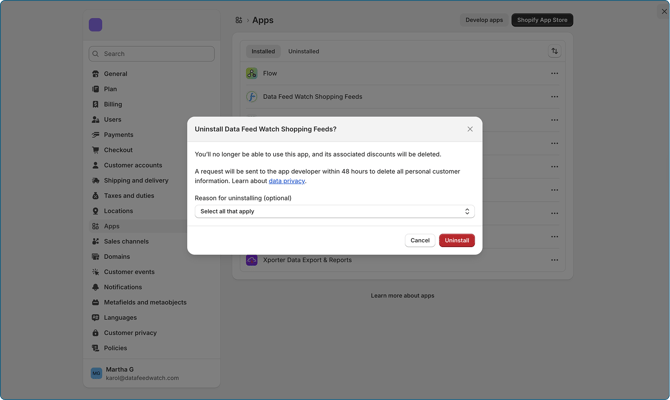Click the red Uninstall button
Viewport: 670px width, 400px height.
coord(456,240)
